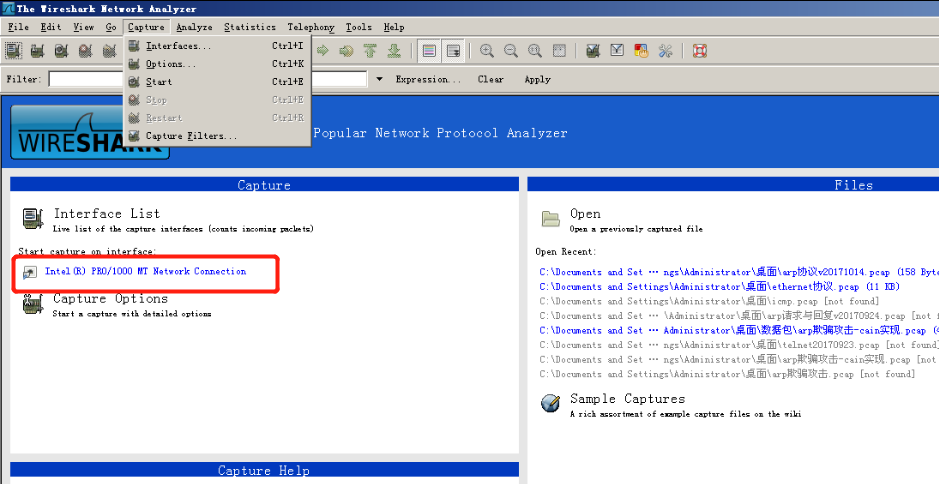This screenshot has height=484, width=939.
Task: Open capture options from the toolbar icon
Action: tap(38, 51)
